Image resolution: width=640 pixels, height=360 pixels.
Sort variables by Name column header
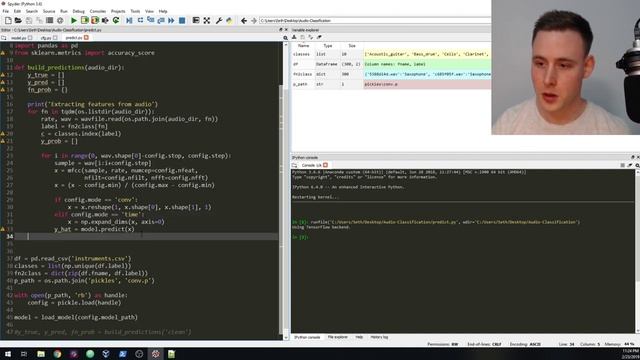[303, 46]
